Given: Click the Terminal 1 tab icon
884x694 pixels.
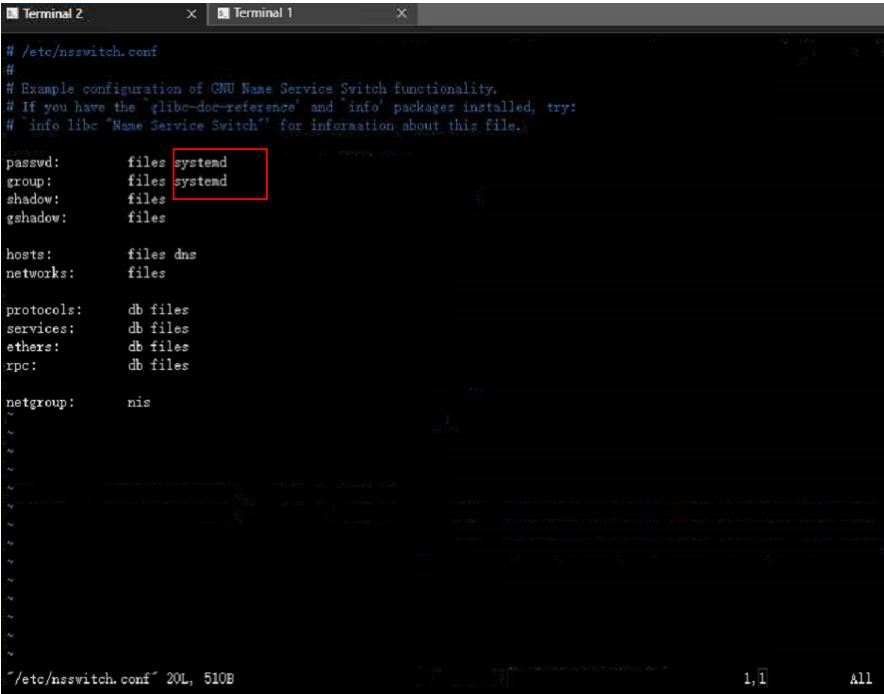Looking at the screenshot, I should [223, 14].
